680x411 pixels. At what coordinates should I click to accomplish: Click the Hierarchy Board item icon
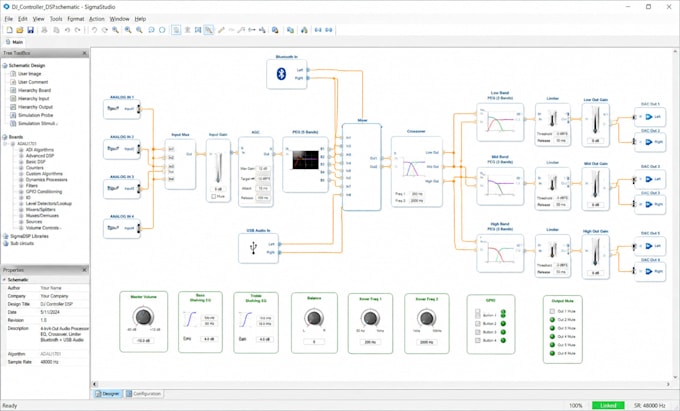13,90
